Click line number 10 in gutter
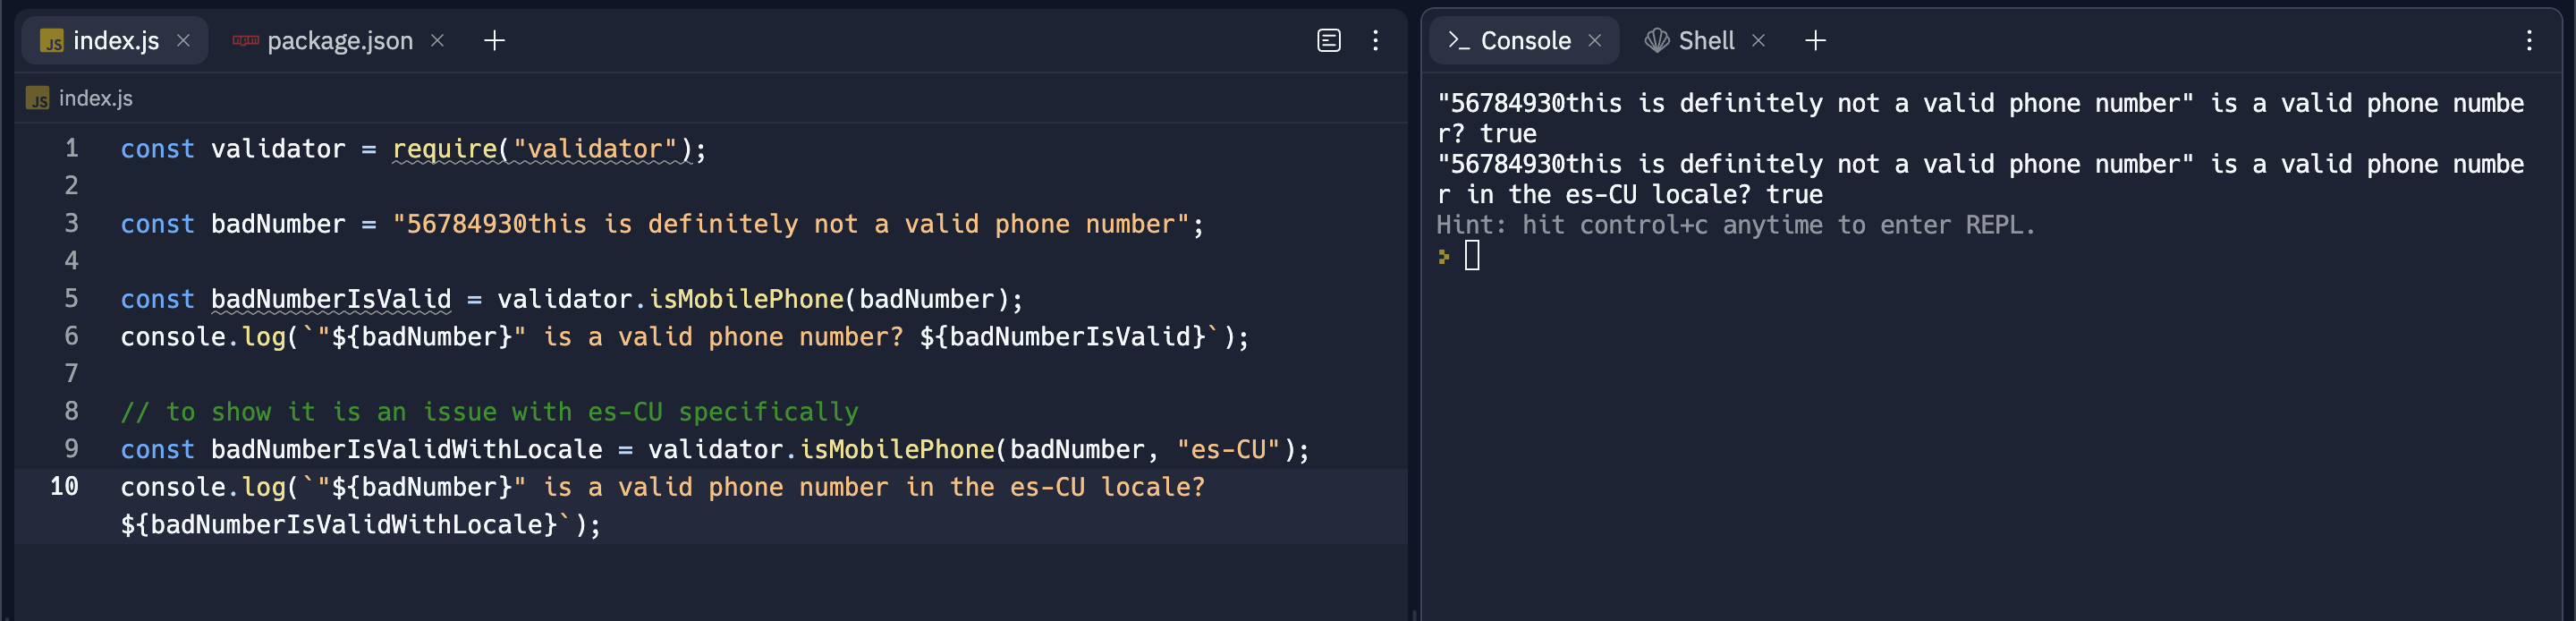 tap(64, 487)
